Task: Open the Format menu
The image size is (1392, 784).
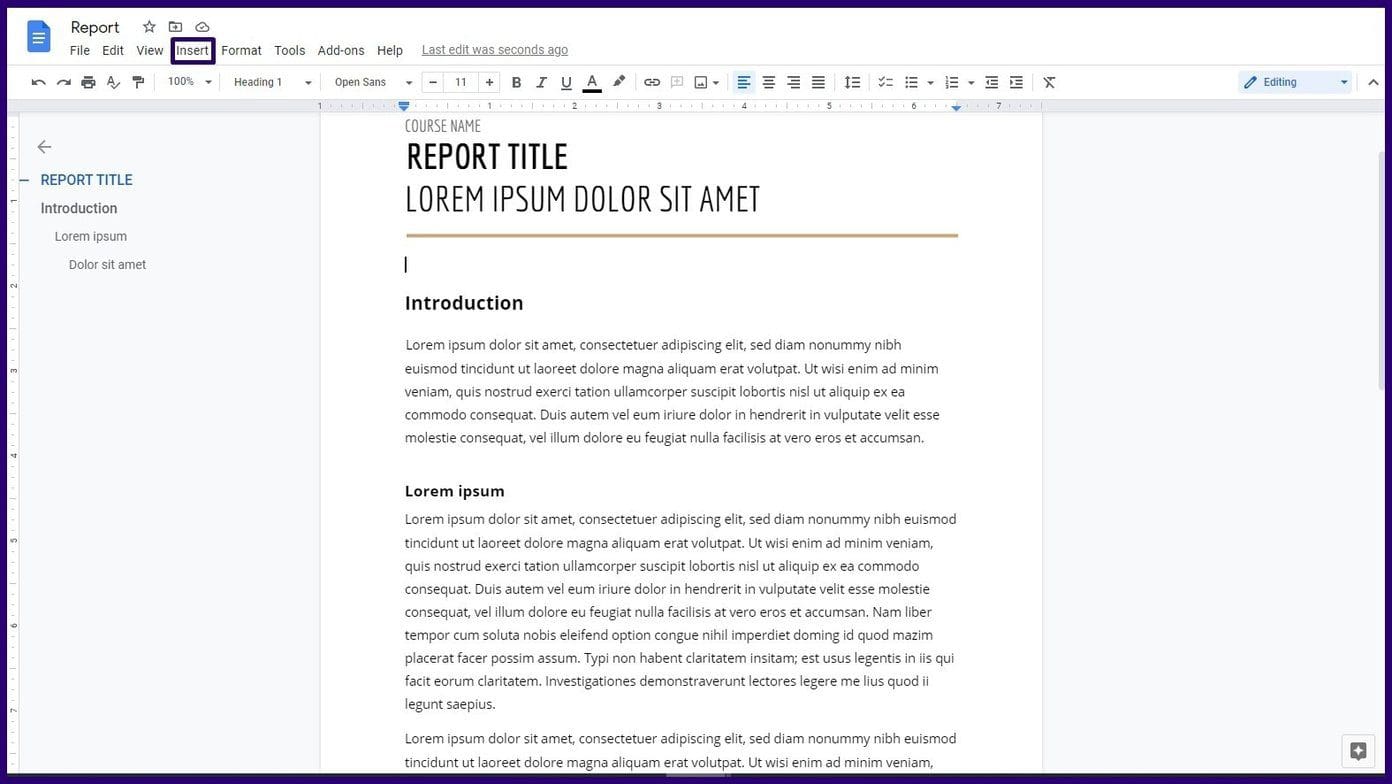Action: point(241,50)
